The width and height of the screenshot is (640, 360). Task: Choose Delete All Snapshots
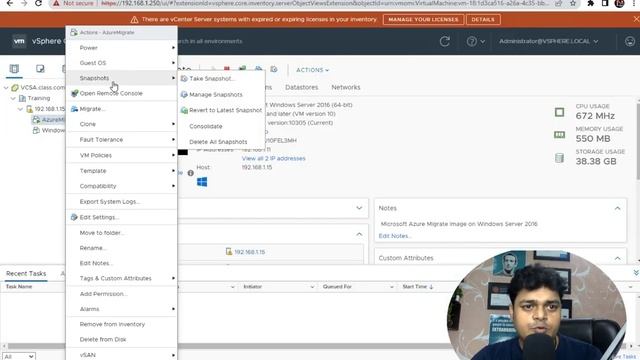click(x=222, y=142)
